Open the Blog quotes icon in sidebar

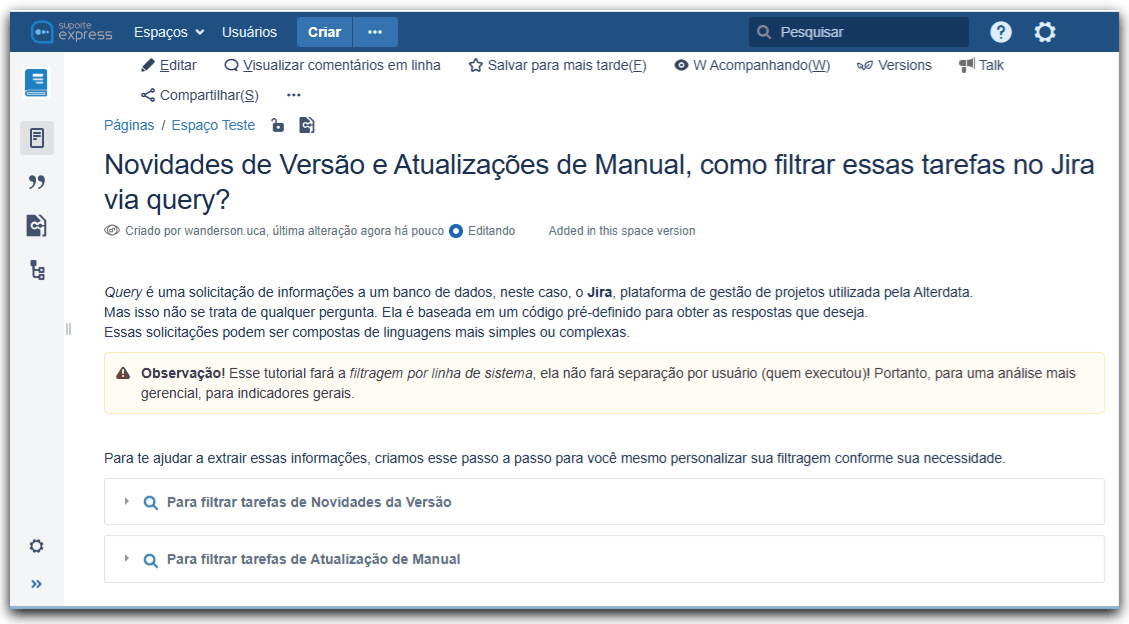coord(37,182)
